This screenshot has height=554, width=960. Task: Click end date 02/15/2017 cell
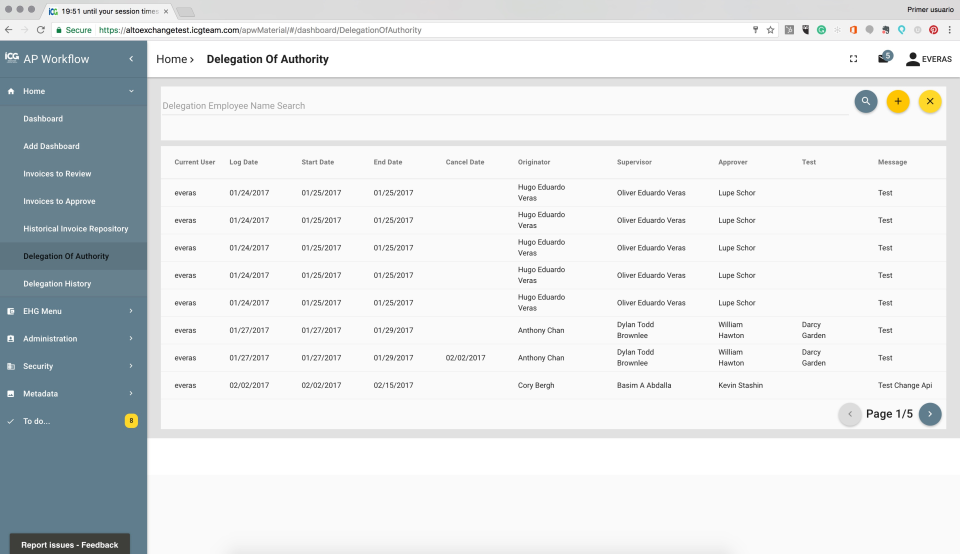click(x=393, y=386)
